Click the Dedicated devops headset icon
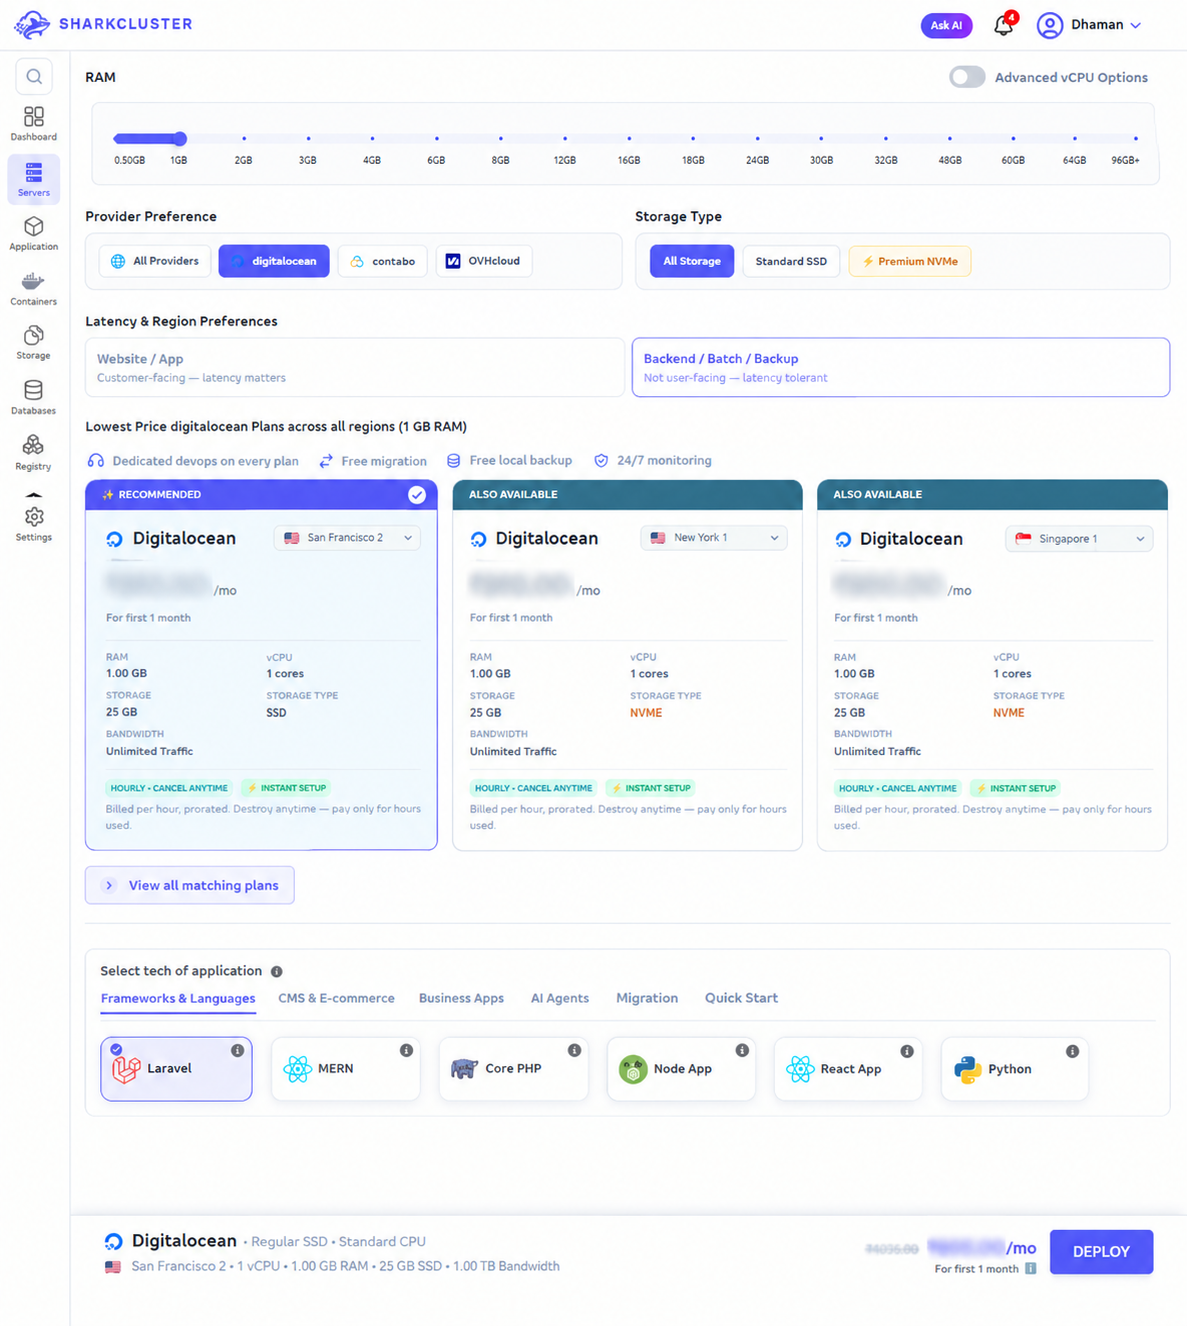1187x1326 pixels. [x=96, y=461]
